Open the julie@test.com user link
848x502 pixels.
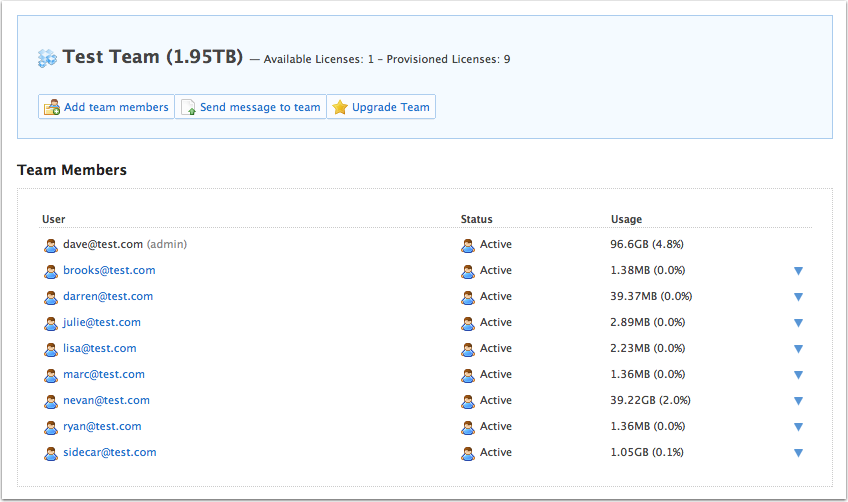pos(102,322)
